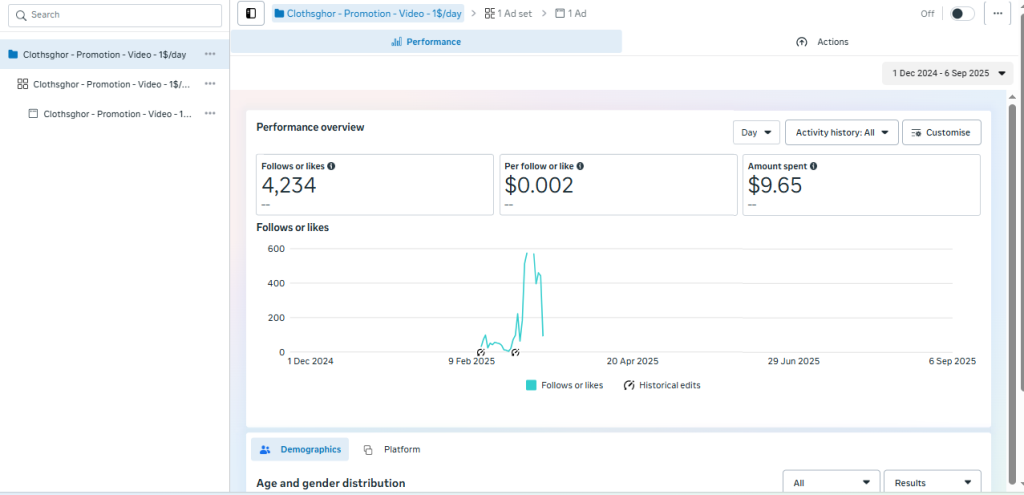Click the first historical edits marker on chart
The height and width of the screenshot is (495, 1024).
pos(481,352)
